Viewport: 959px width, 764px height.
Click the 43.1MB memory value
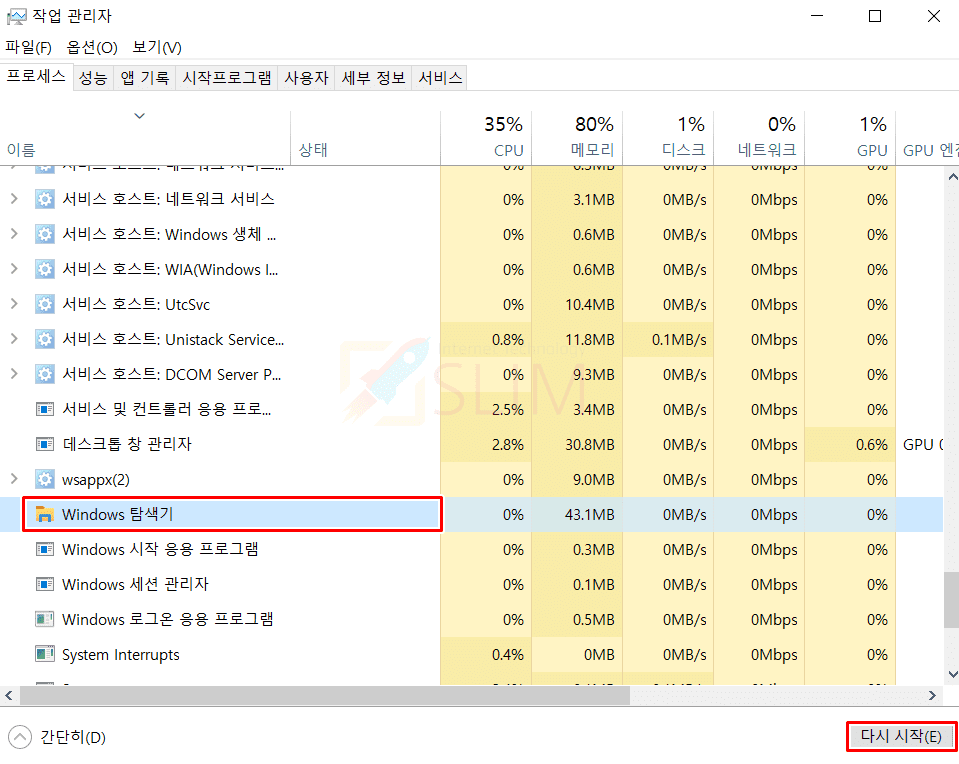(x=589, y=514)
